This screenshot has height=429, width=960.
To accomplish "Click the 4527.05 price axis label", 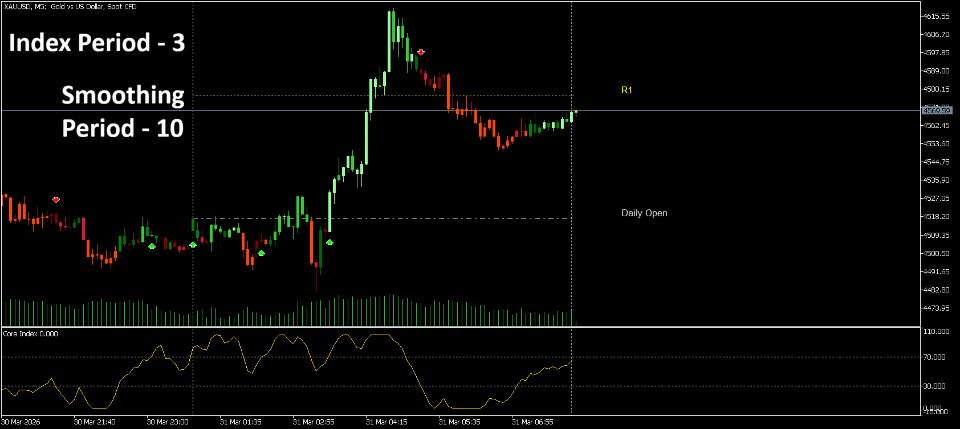I will (937, 198).
